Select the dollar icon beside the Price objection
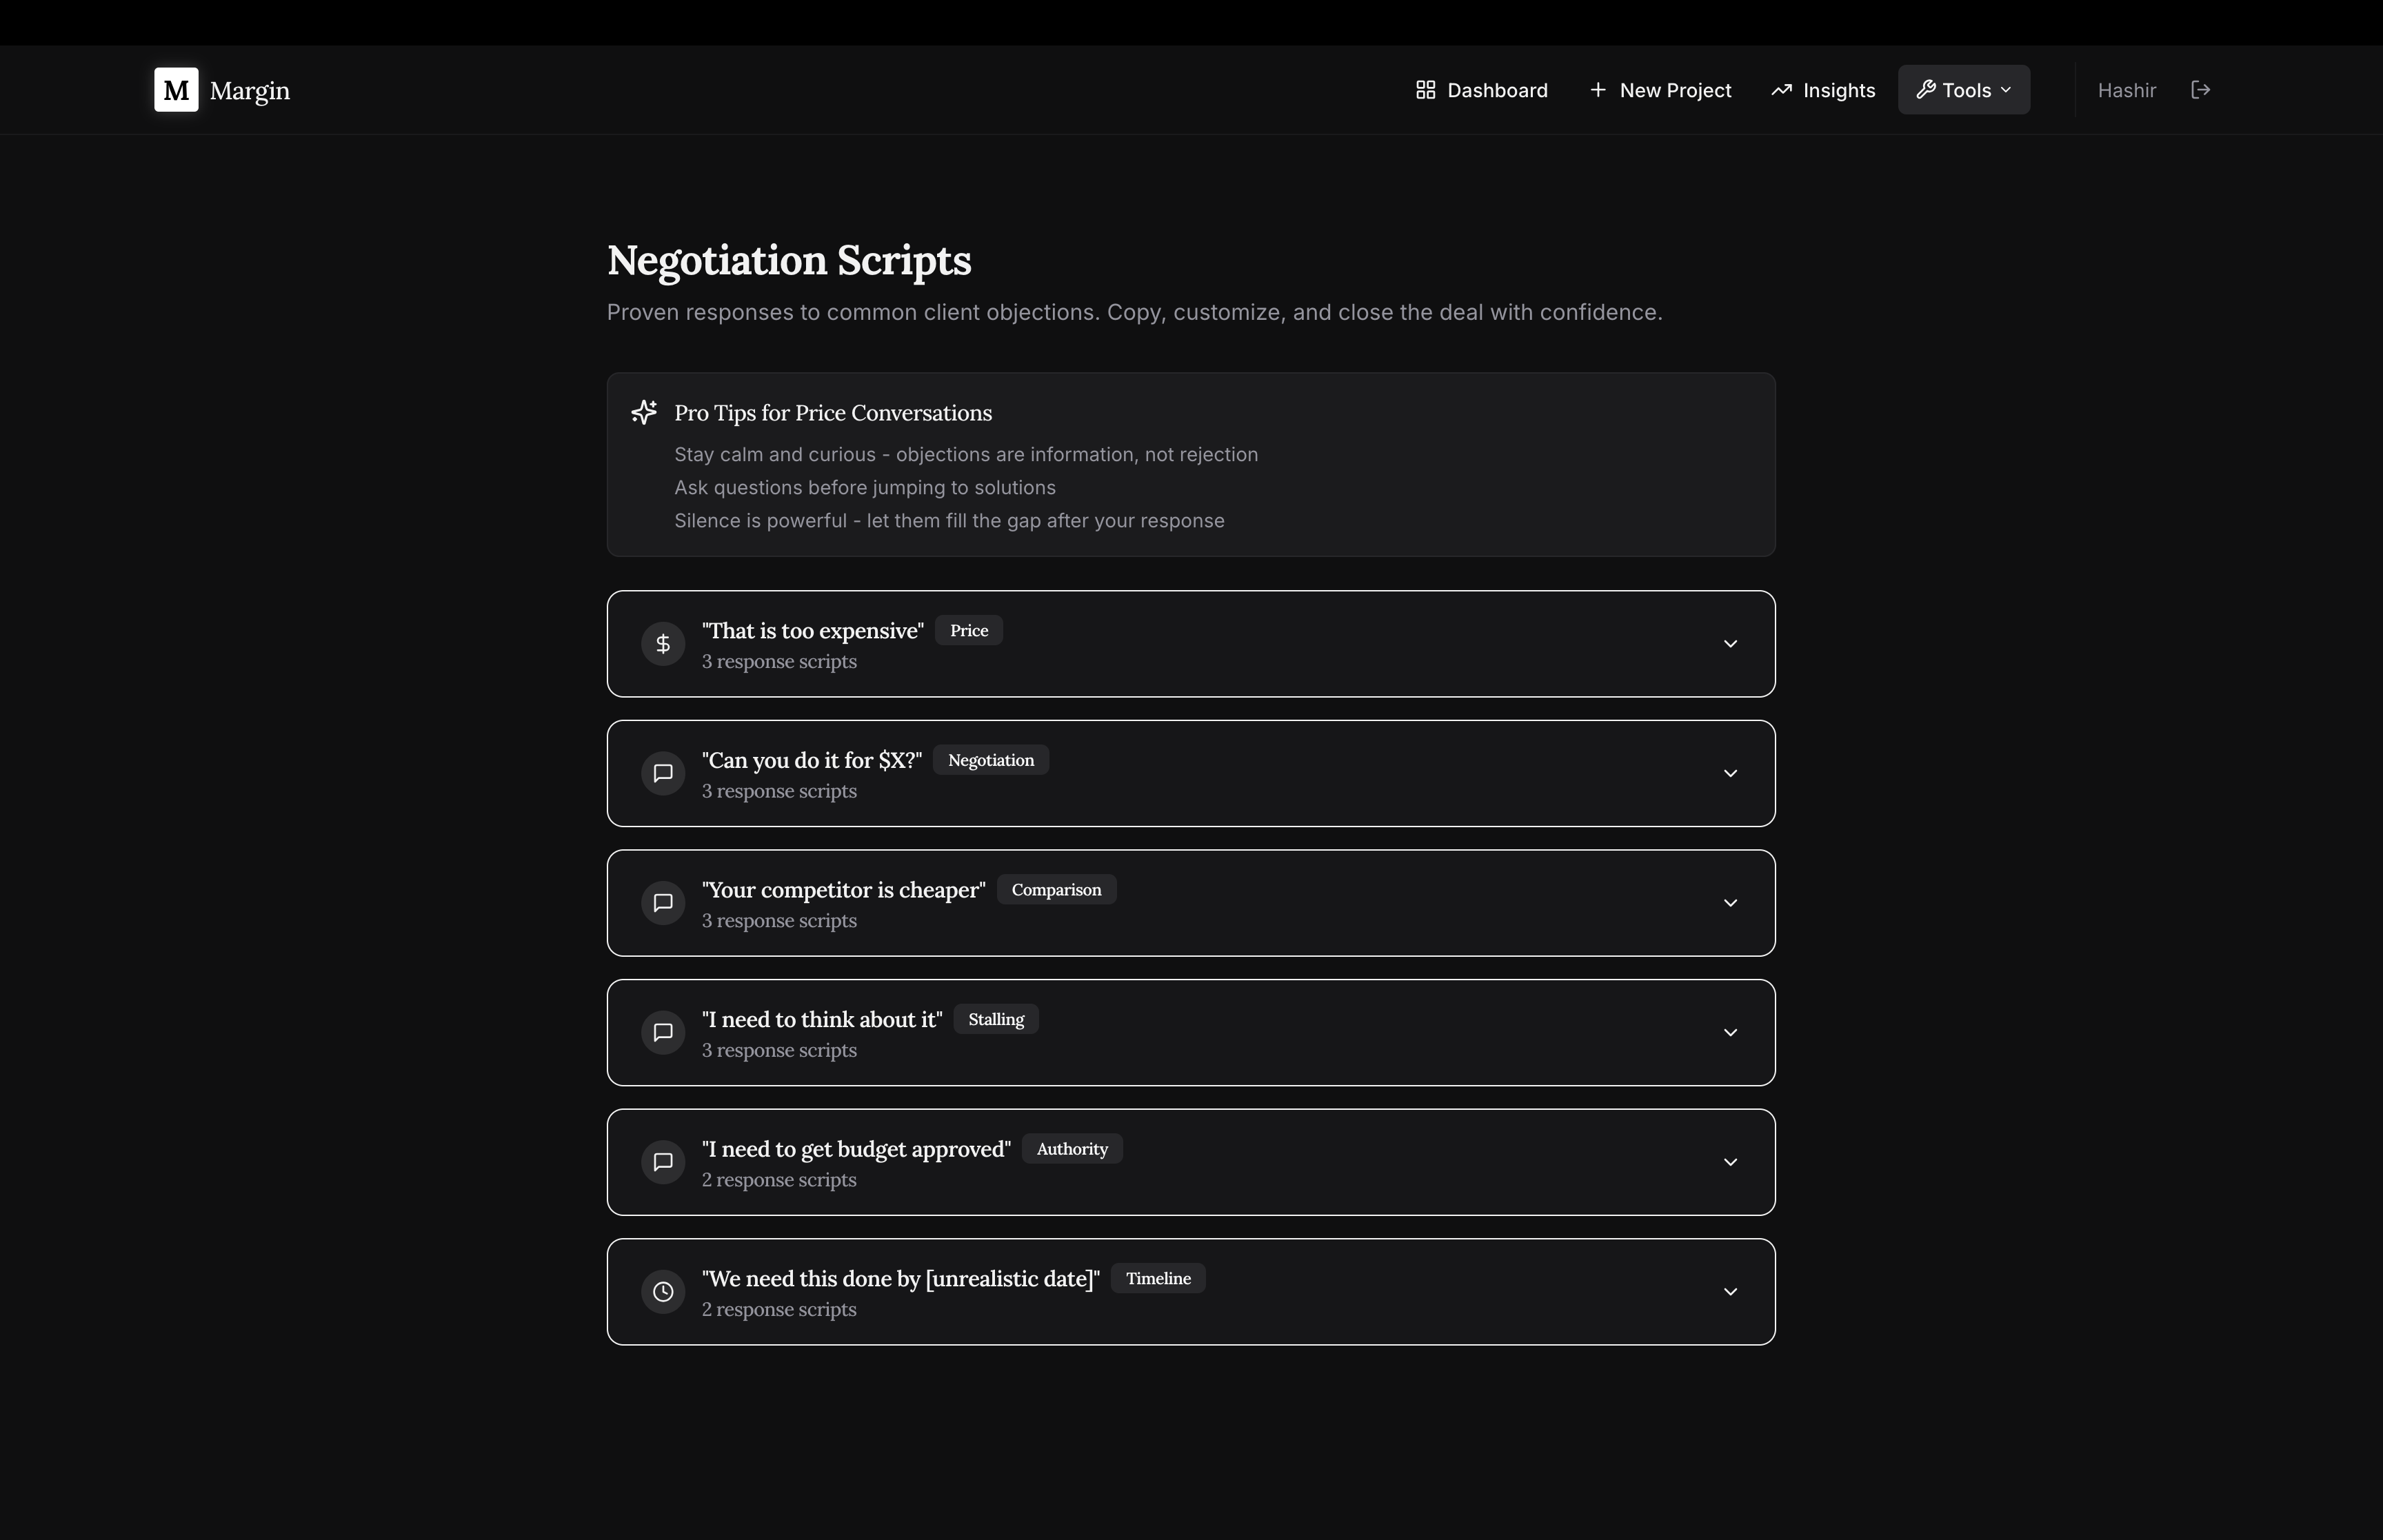Image resolution: width=2383 pixels, height=1540 pixels. tap(663, 643)
